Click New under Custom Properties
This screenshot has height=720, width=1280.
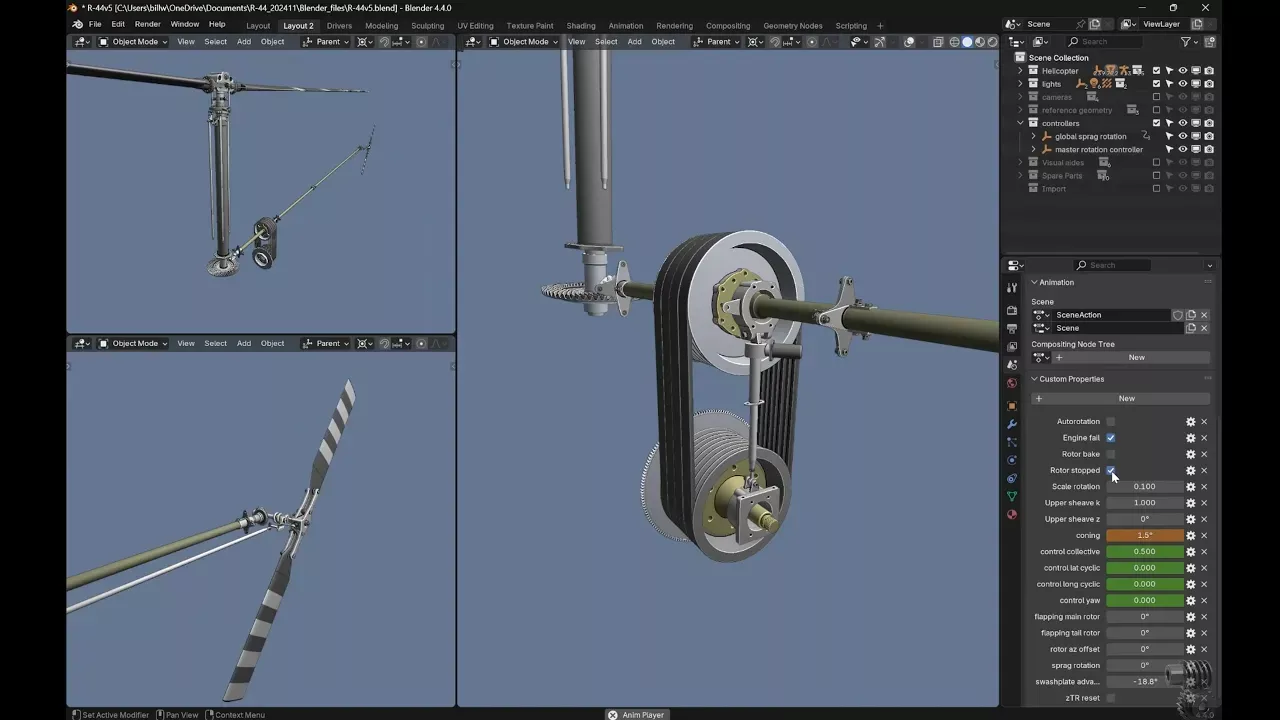(x=1126, y=399)
